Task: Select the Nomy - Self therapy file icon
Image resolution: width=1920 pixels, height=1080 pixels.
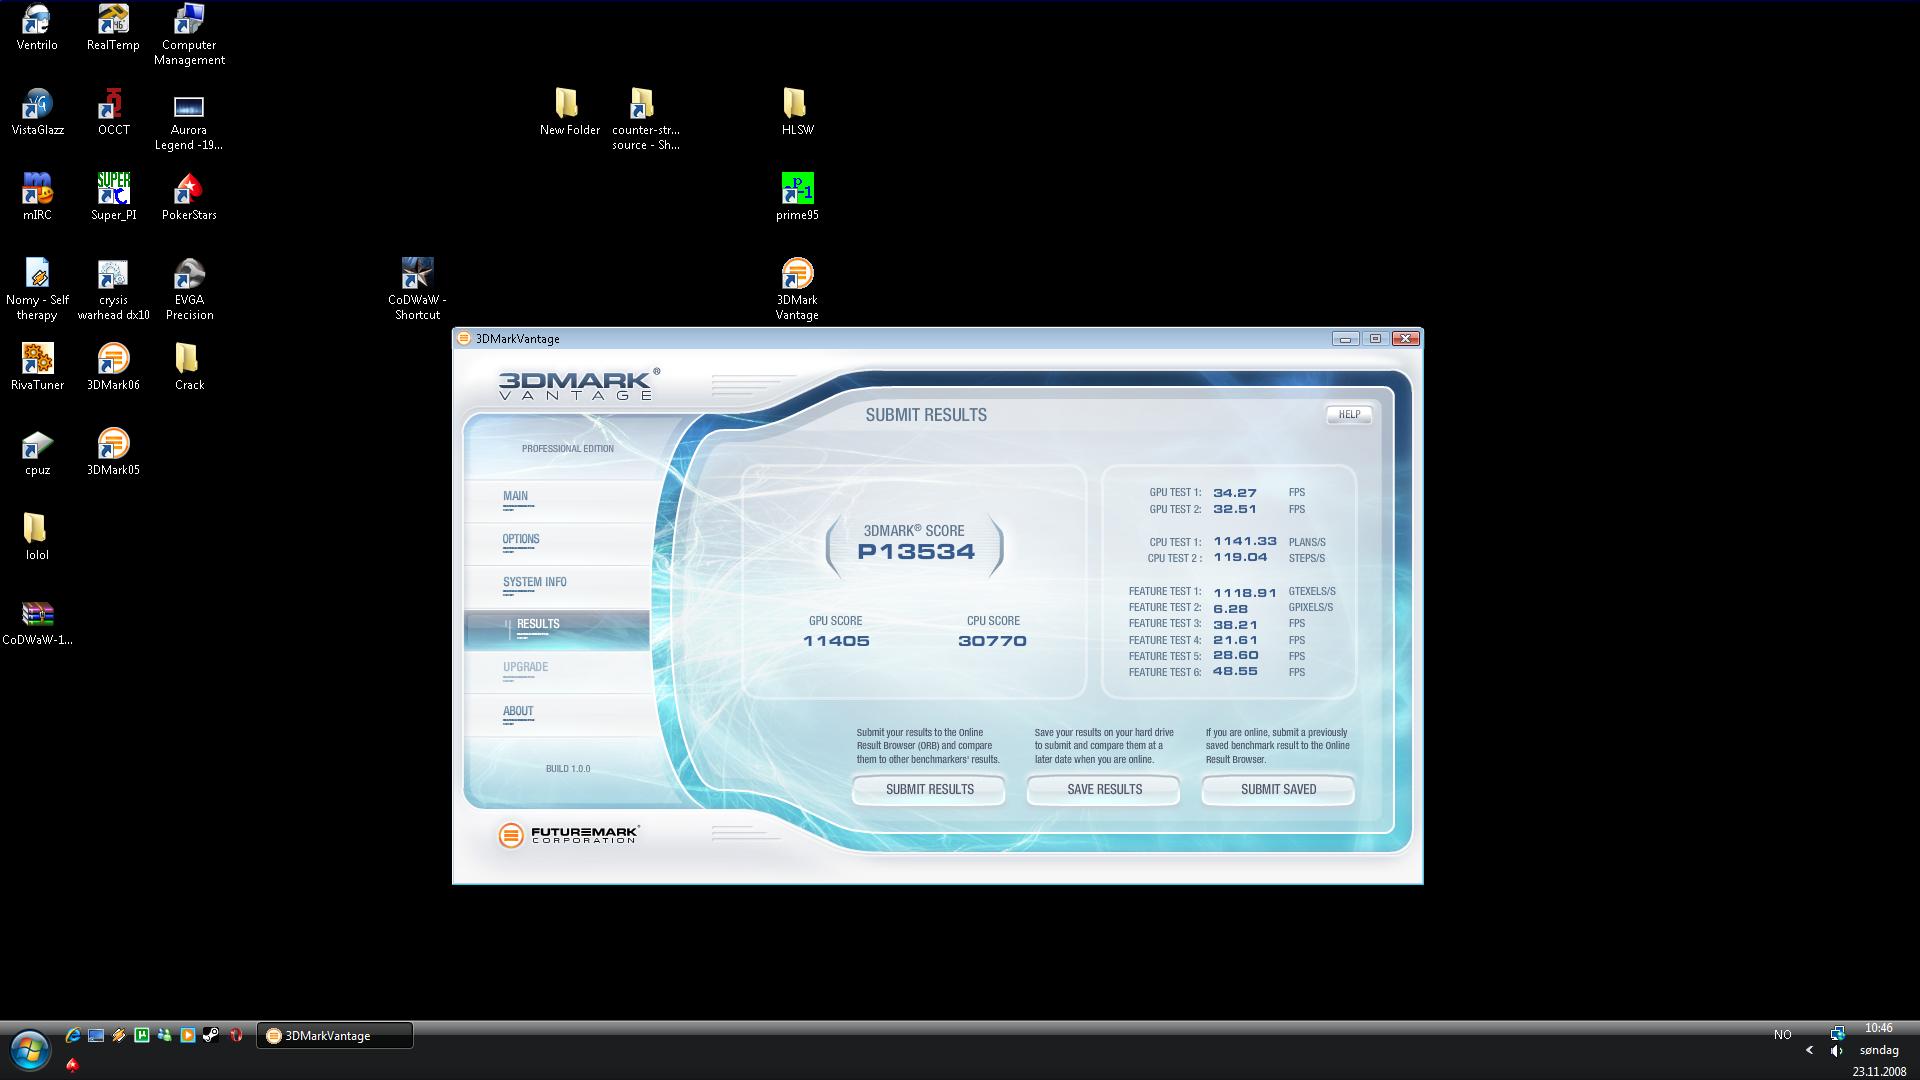Action: 37,290
